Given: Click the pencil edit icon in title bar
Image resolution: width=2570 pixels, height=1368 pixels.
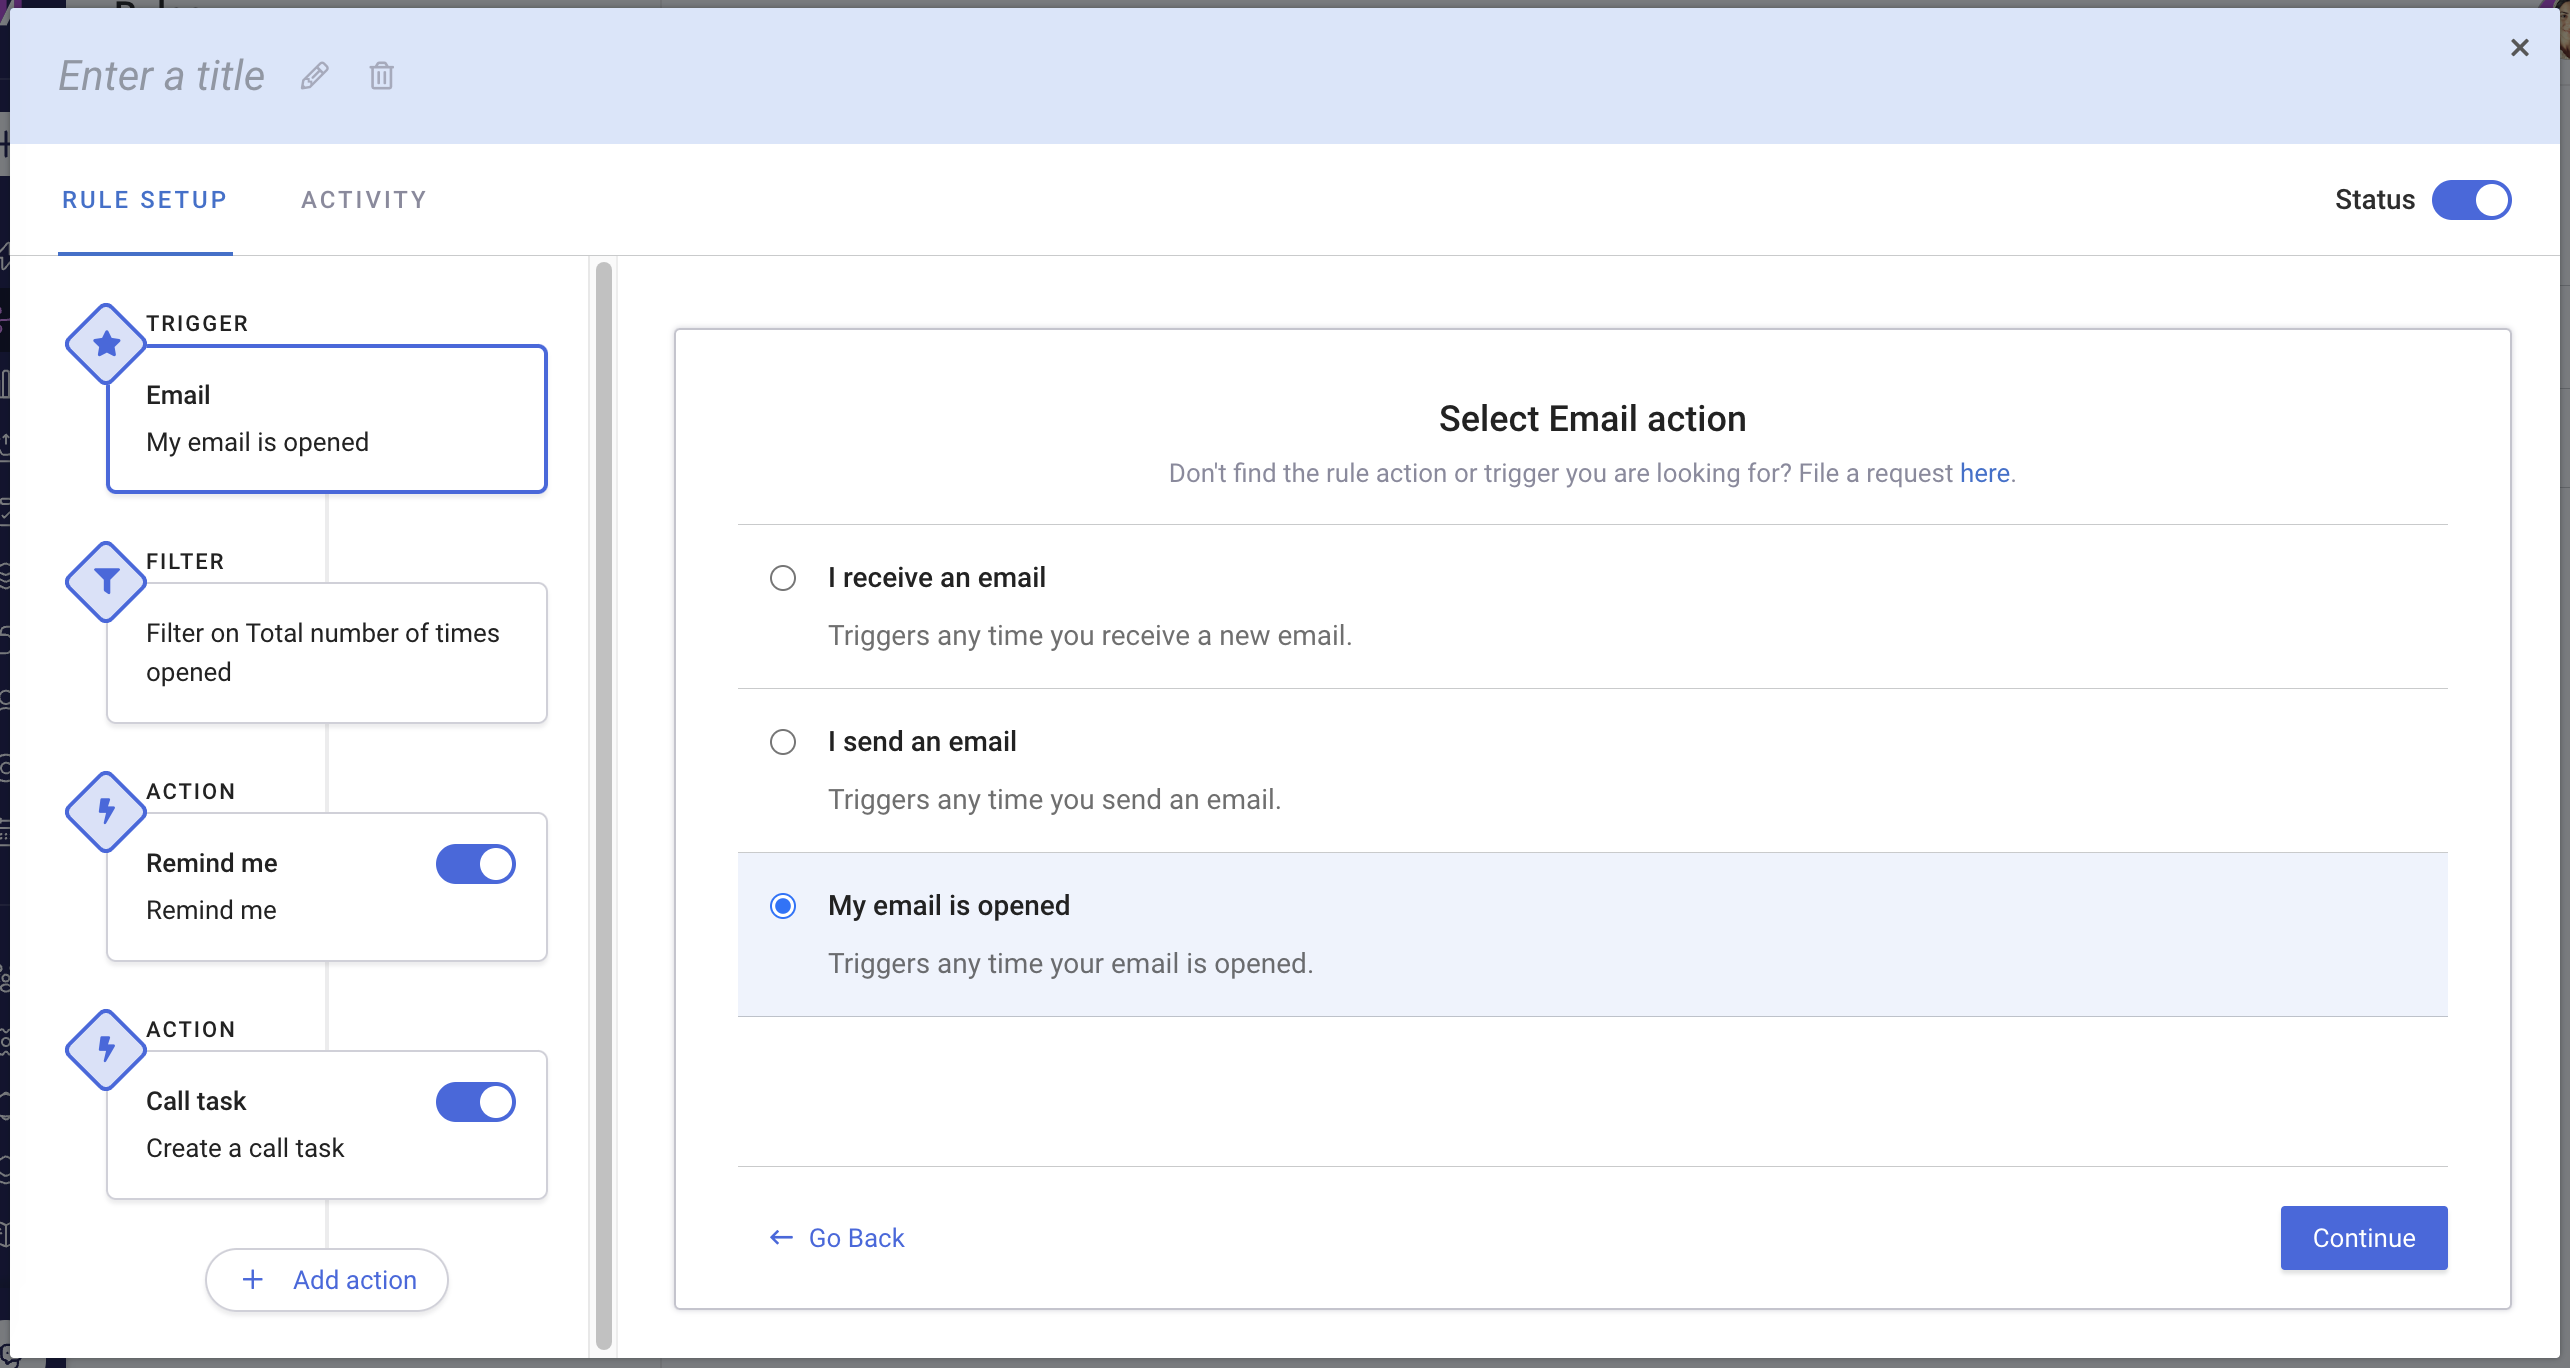Looking at the screenshot, I should click(x=314, y=76).
